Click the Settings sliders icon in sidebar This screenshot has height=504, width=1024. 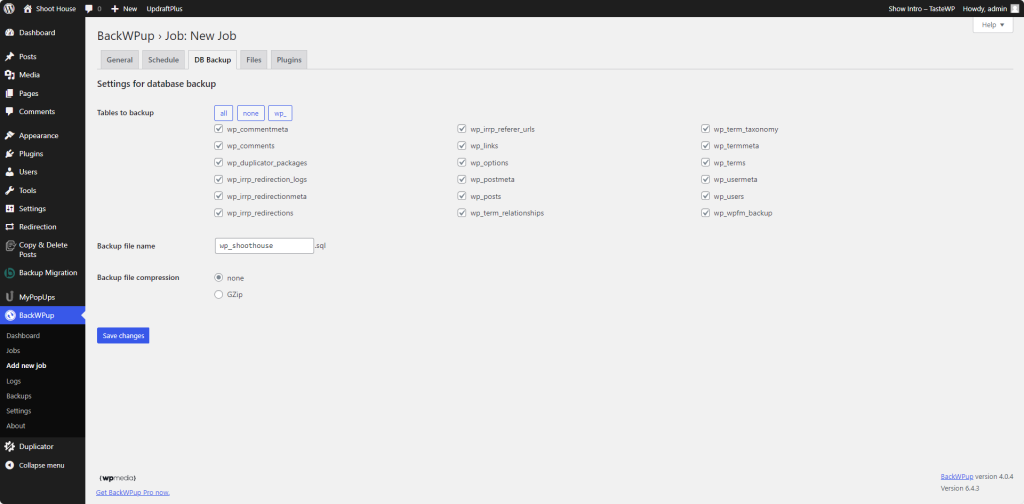click(x=9, y=209)
